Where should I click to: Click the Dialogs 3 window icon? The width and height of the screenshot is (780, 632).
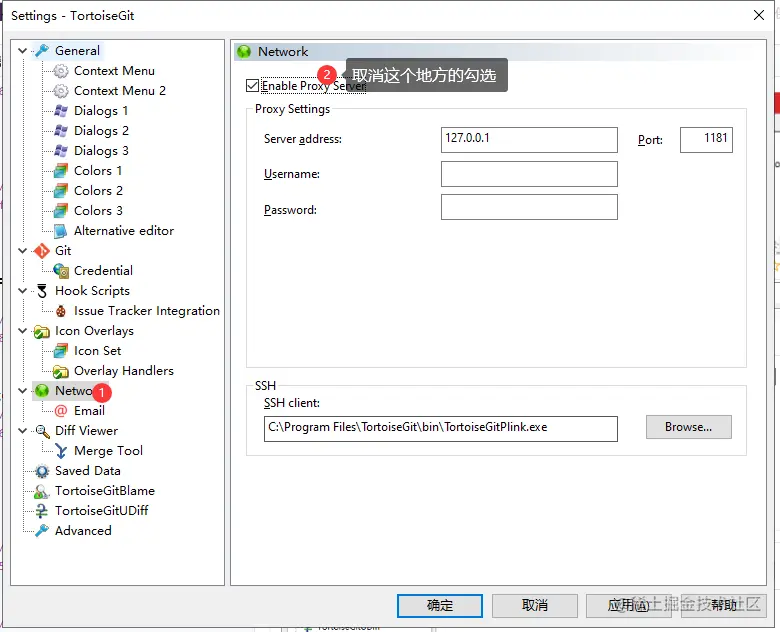61,151
